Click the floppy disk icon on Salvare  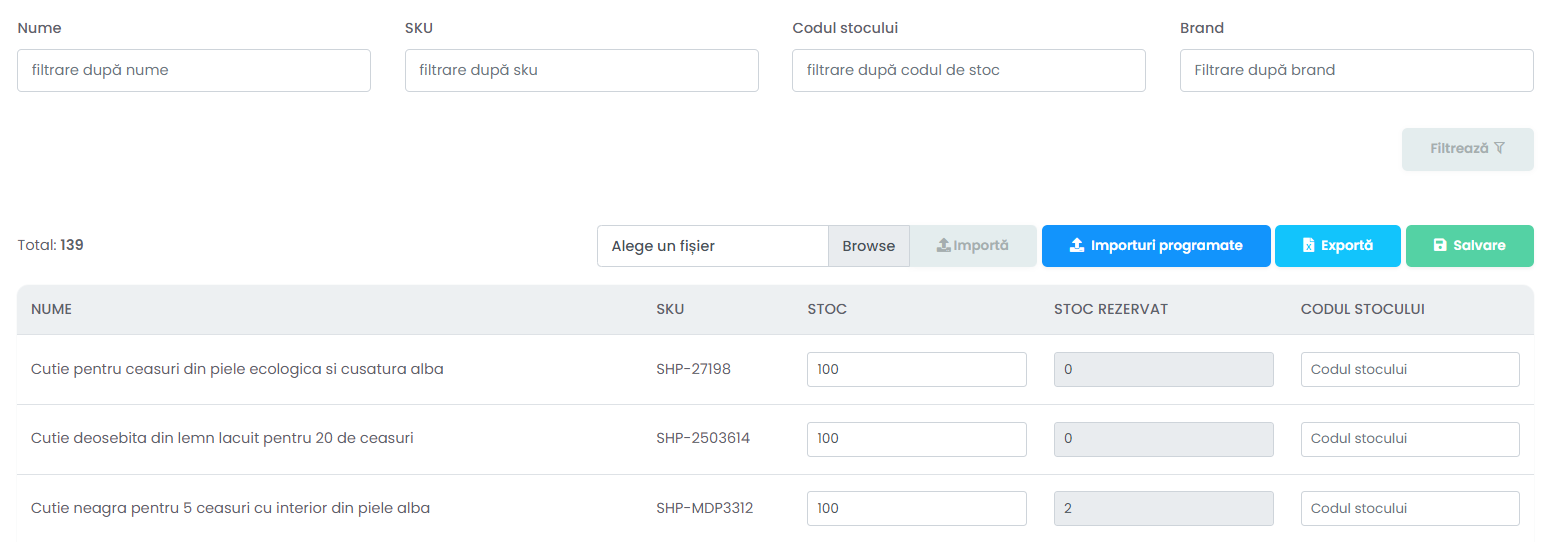coord(1440,245)
